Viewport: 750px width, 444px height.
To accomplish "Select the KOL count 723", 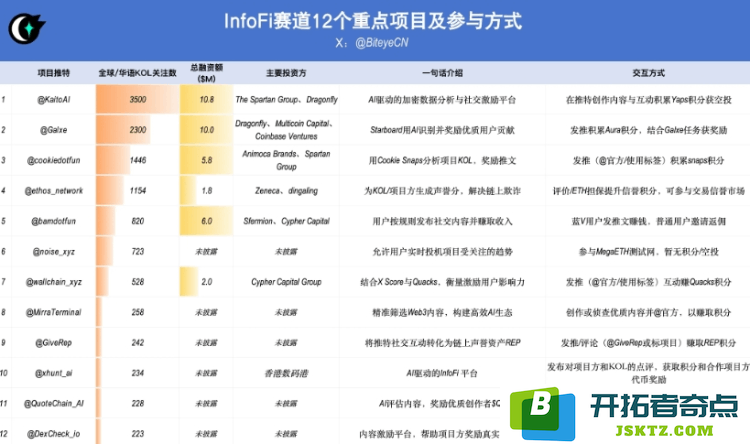I will point(138,251).
